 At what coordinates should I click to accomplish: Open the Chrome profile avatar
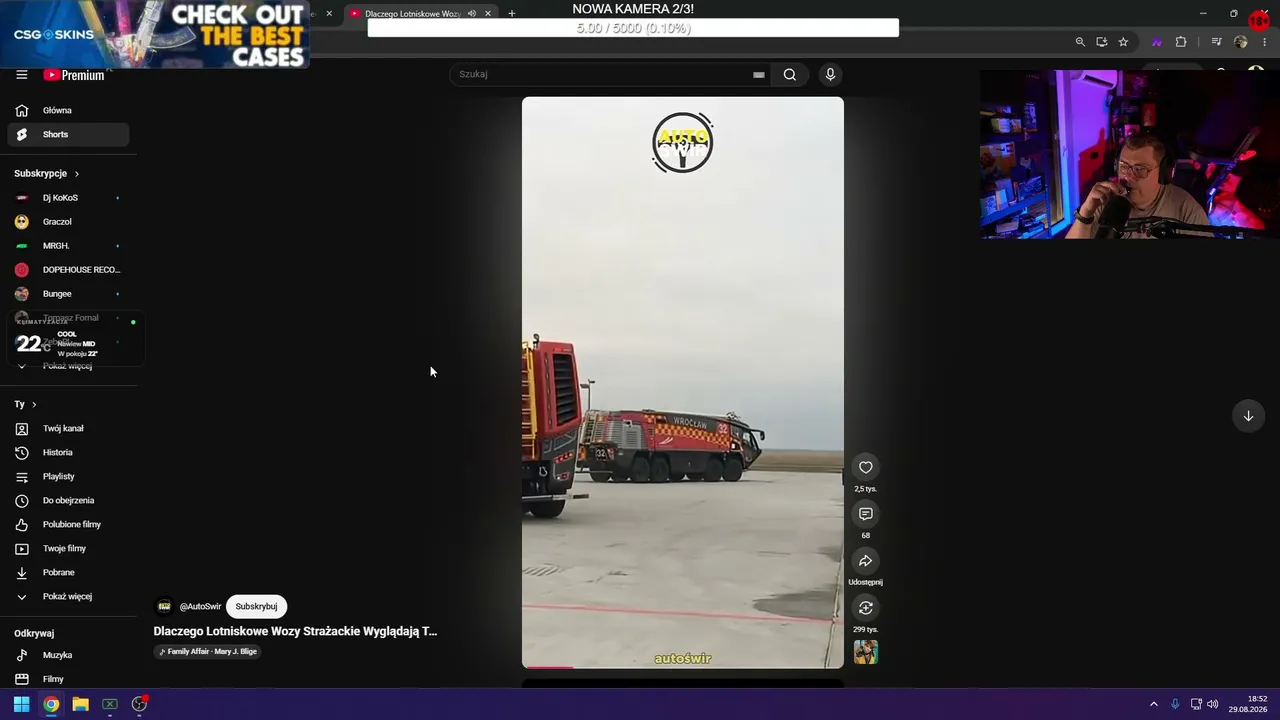point(1241,42)
